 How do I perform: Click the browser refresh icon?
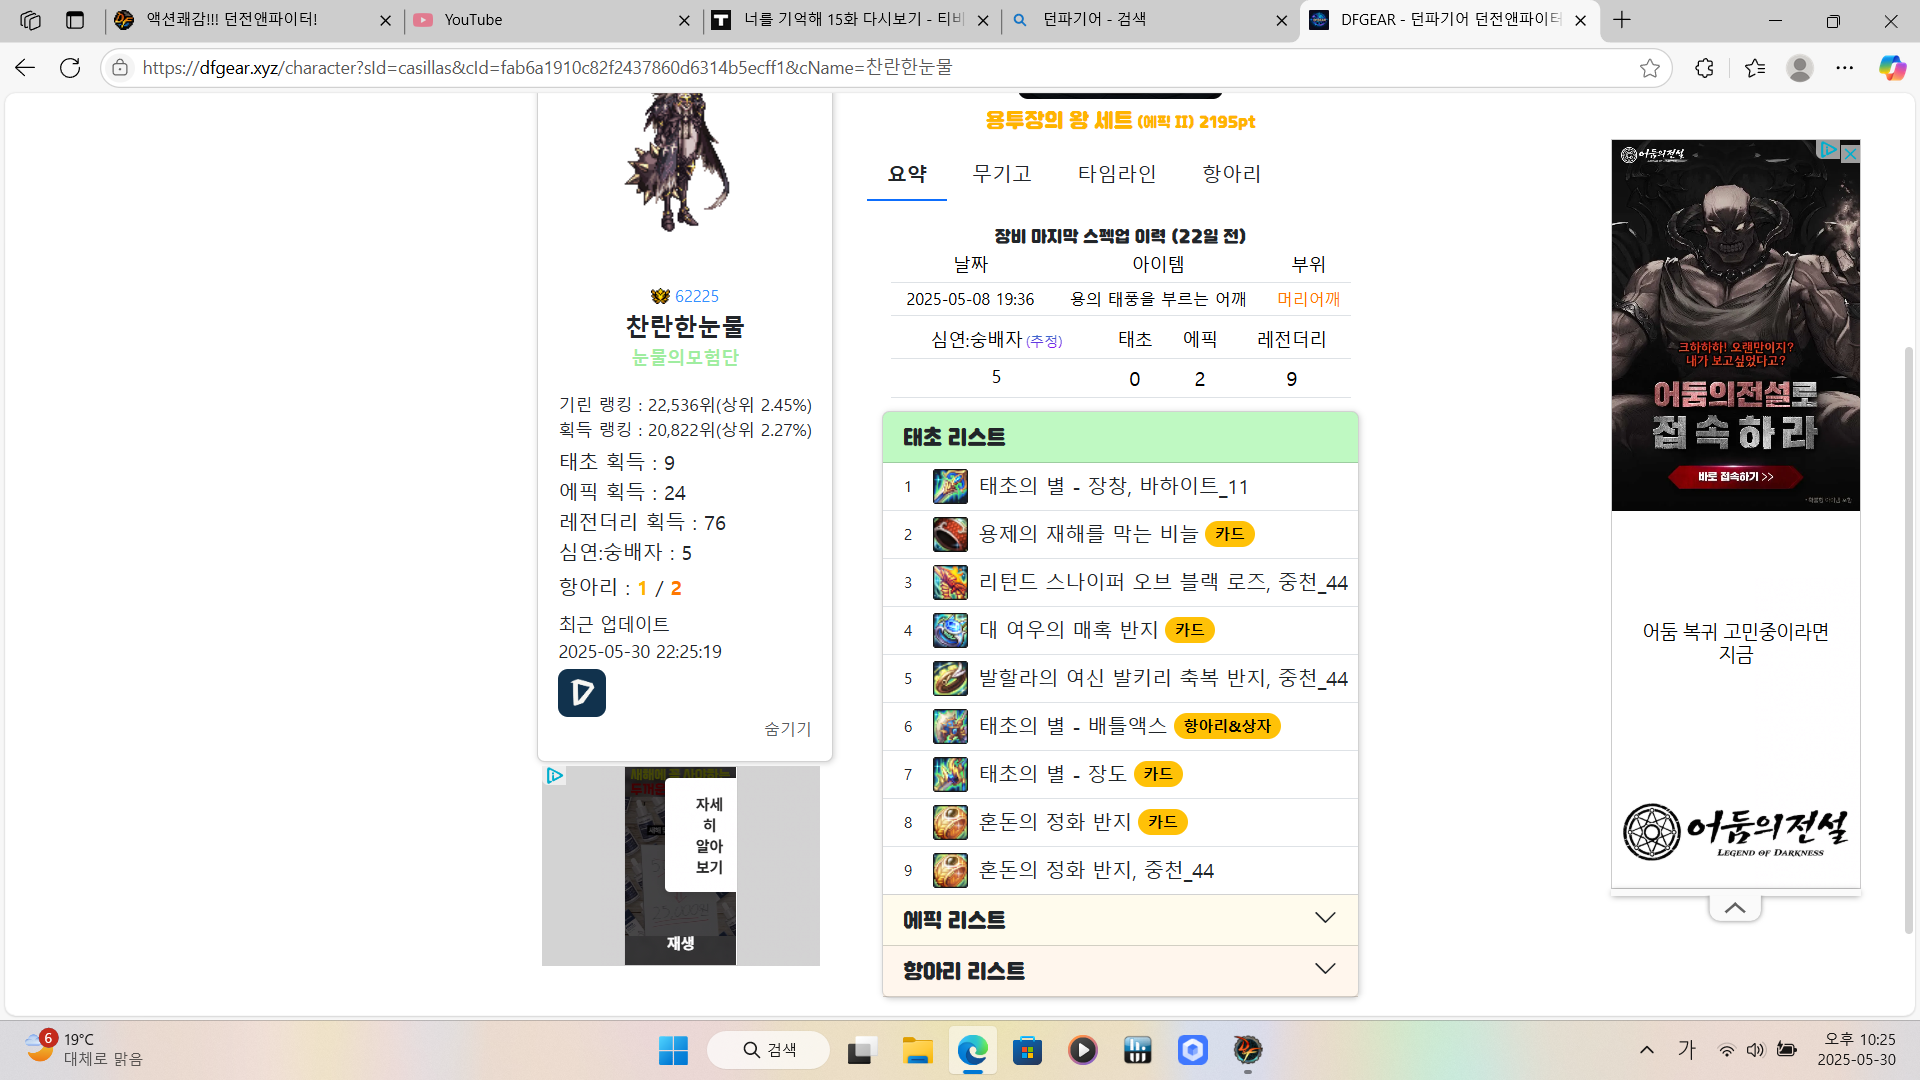click(x=70, y=68)
